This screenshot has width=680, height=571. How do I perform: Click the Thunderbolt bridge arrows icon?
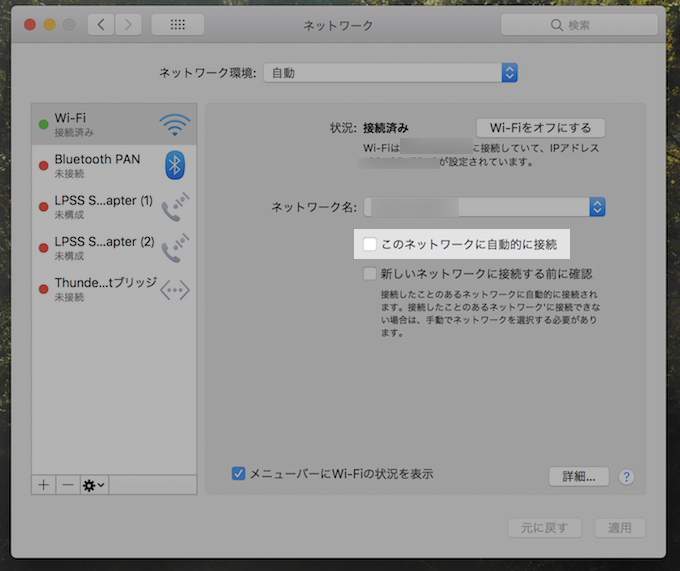coord(175,290)
